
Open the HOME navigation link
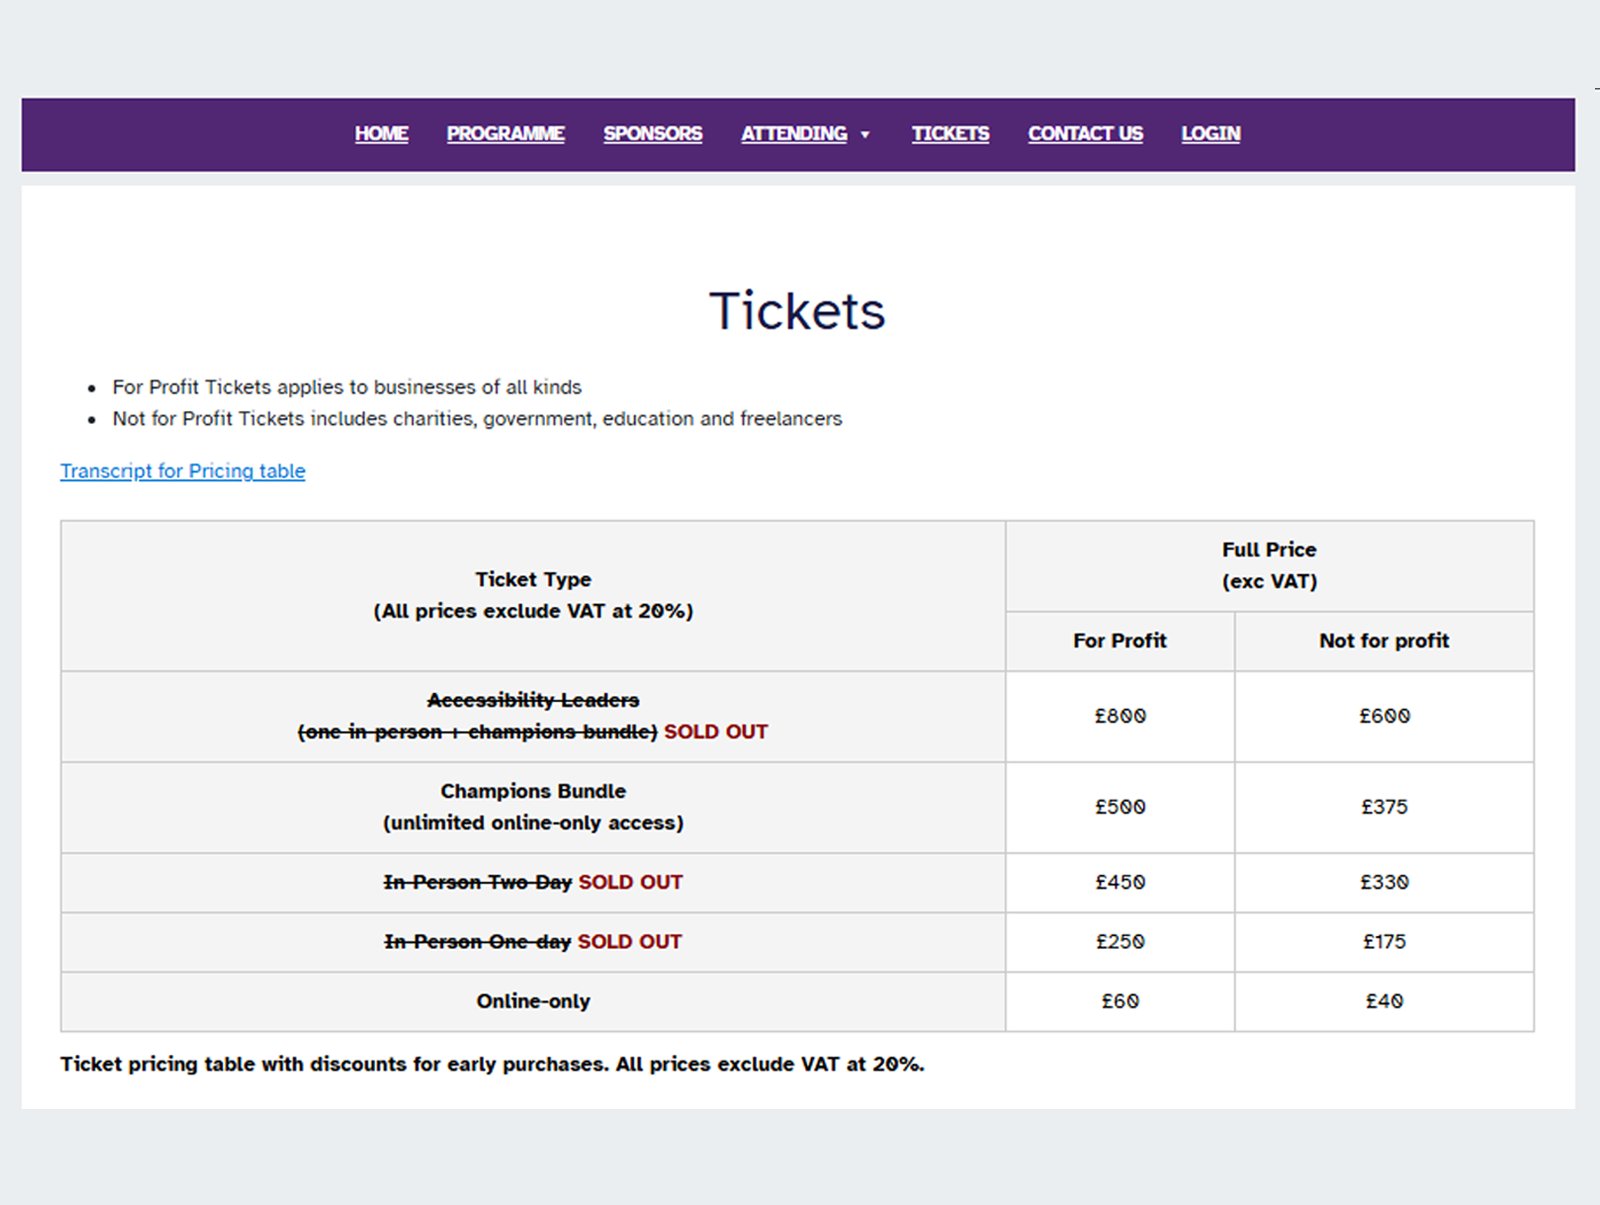[381, 134]
